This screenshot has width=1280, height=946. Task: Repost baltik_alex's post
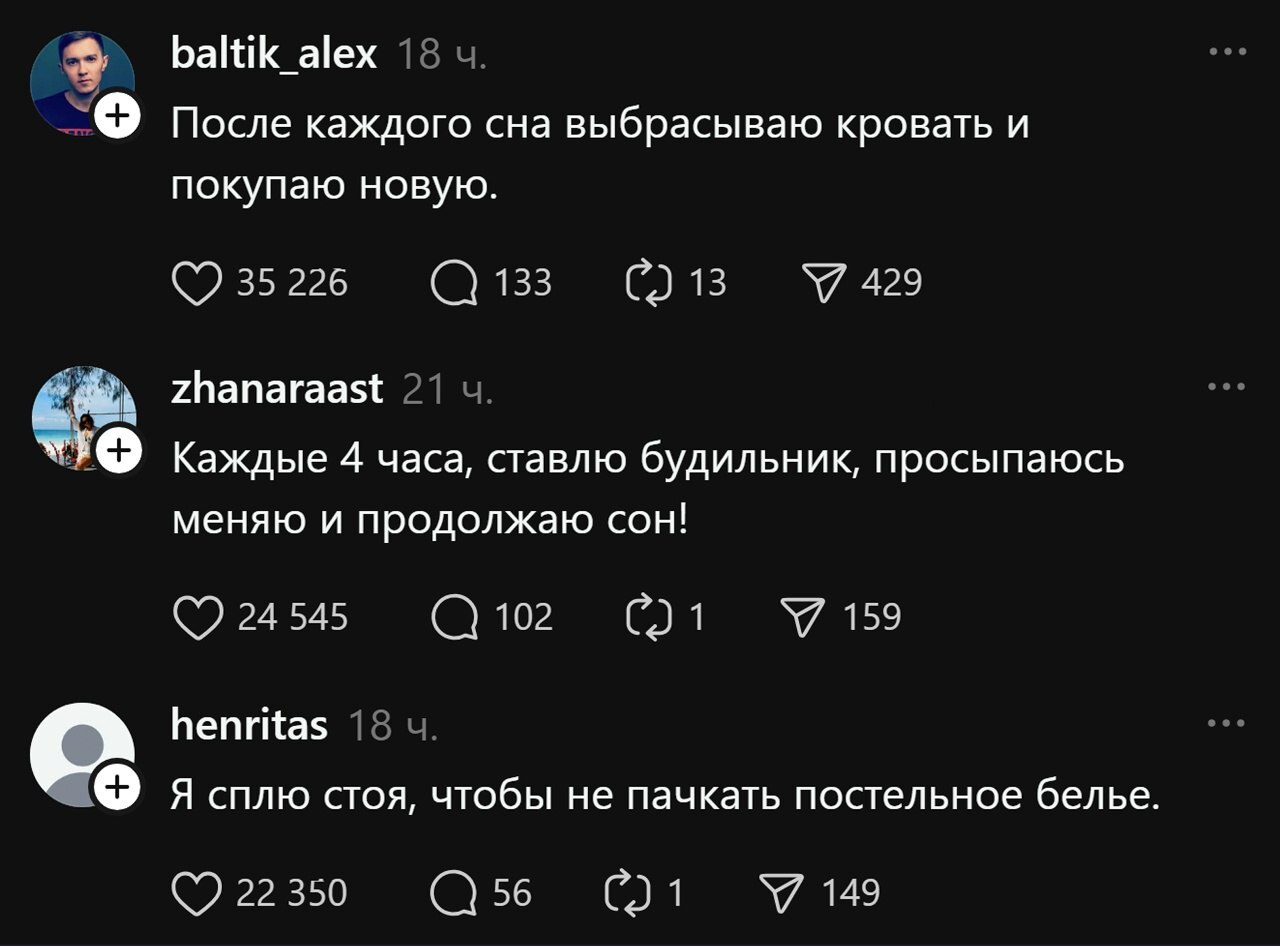click(x=646, y=284)
